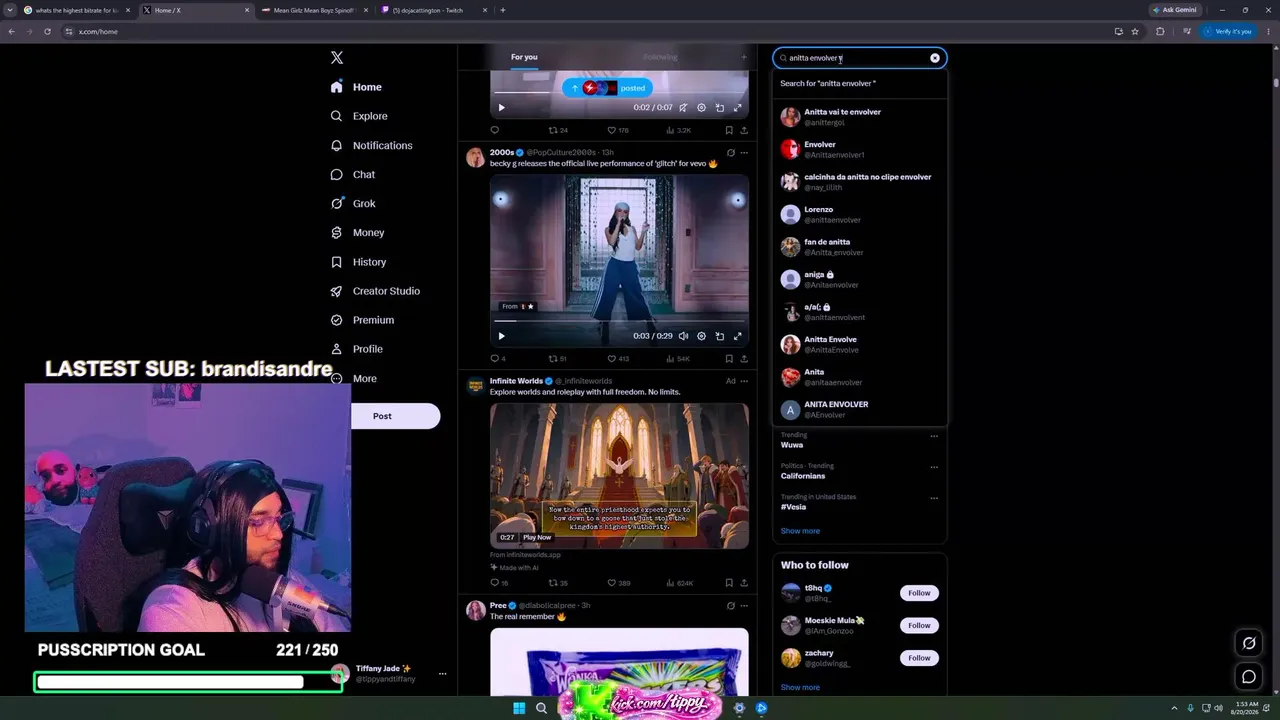The width and height of the screenshot is (1280, 720).
Task: Click the X logo in the sidebar
Action: pyautogui.click(x=337, y=58)
